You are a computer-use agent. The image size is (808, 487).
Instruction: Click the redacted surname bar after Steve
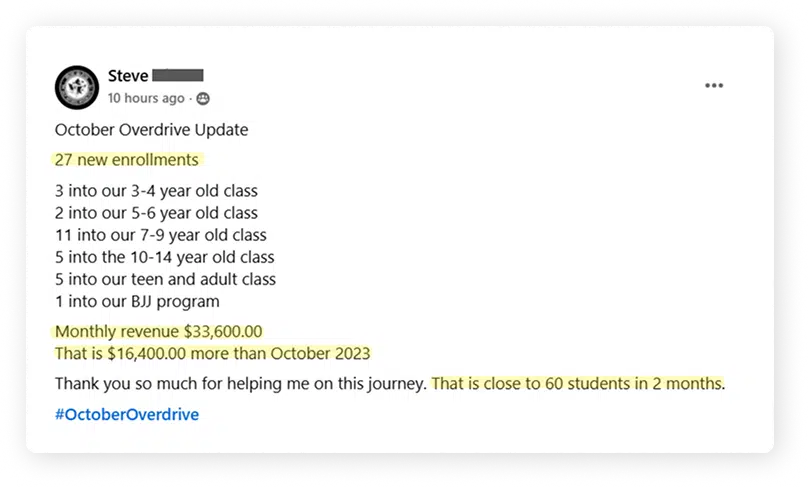pos(178,75)
